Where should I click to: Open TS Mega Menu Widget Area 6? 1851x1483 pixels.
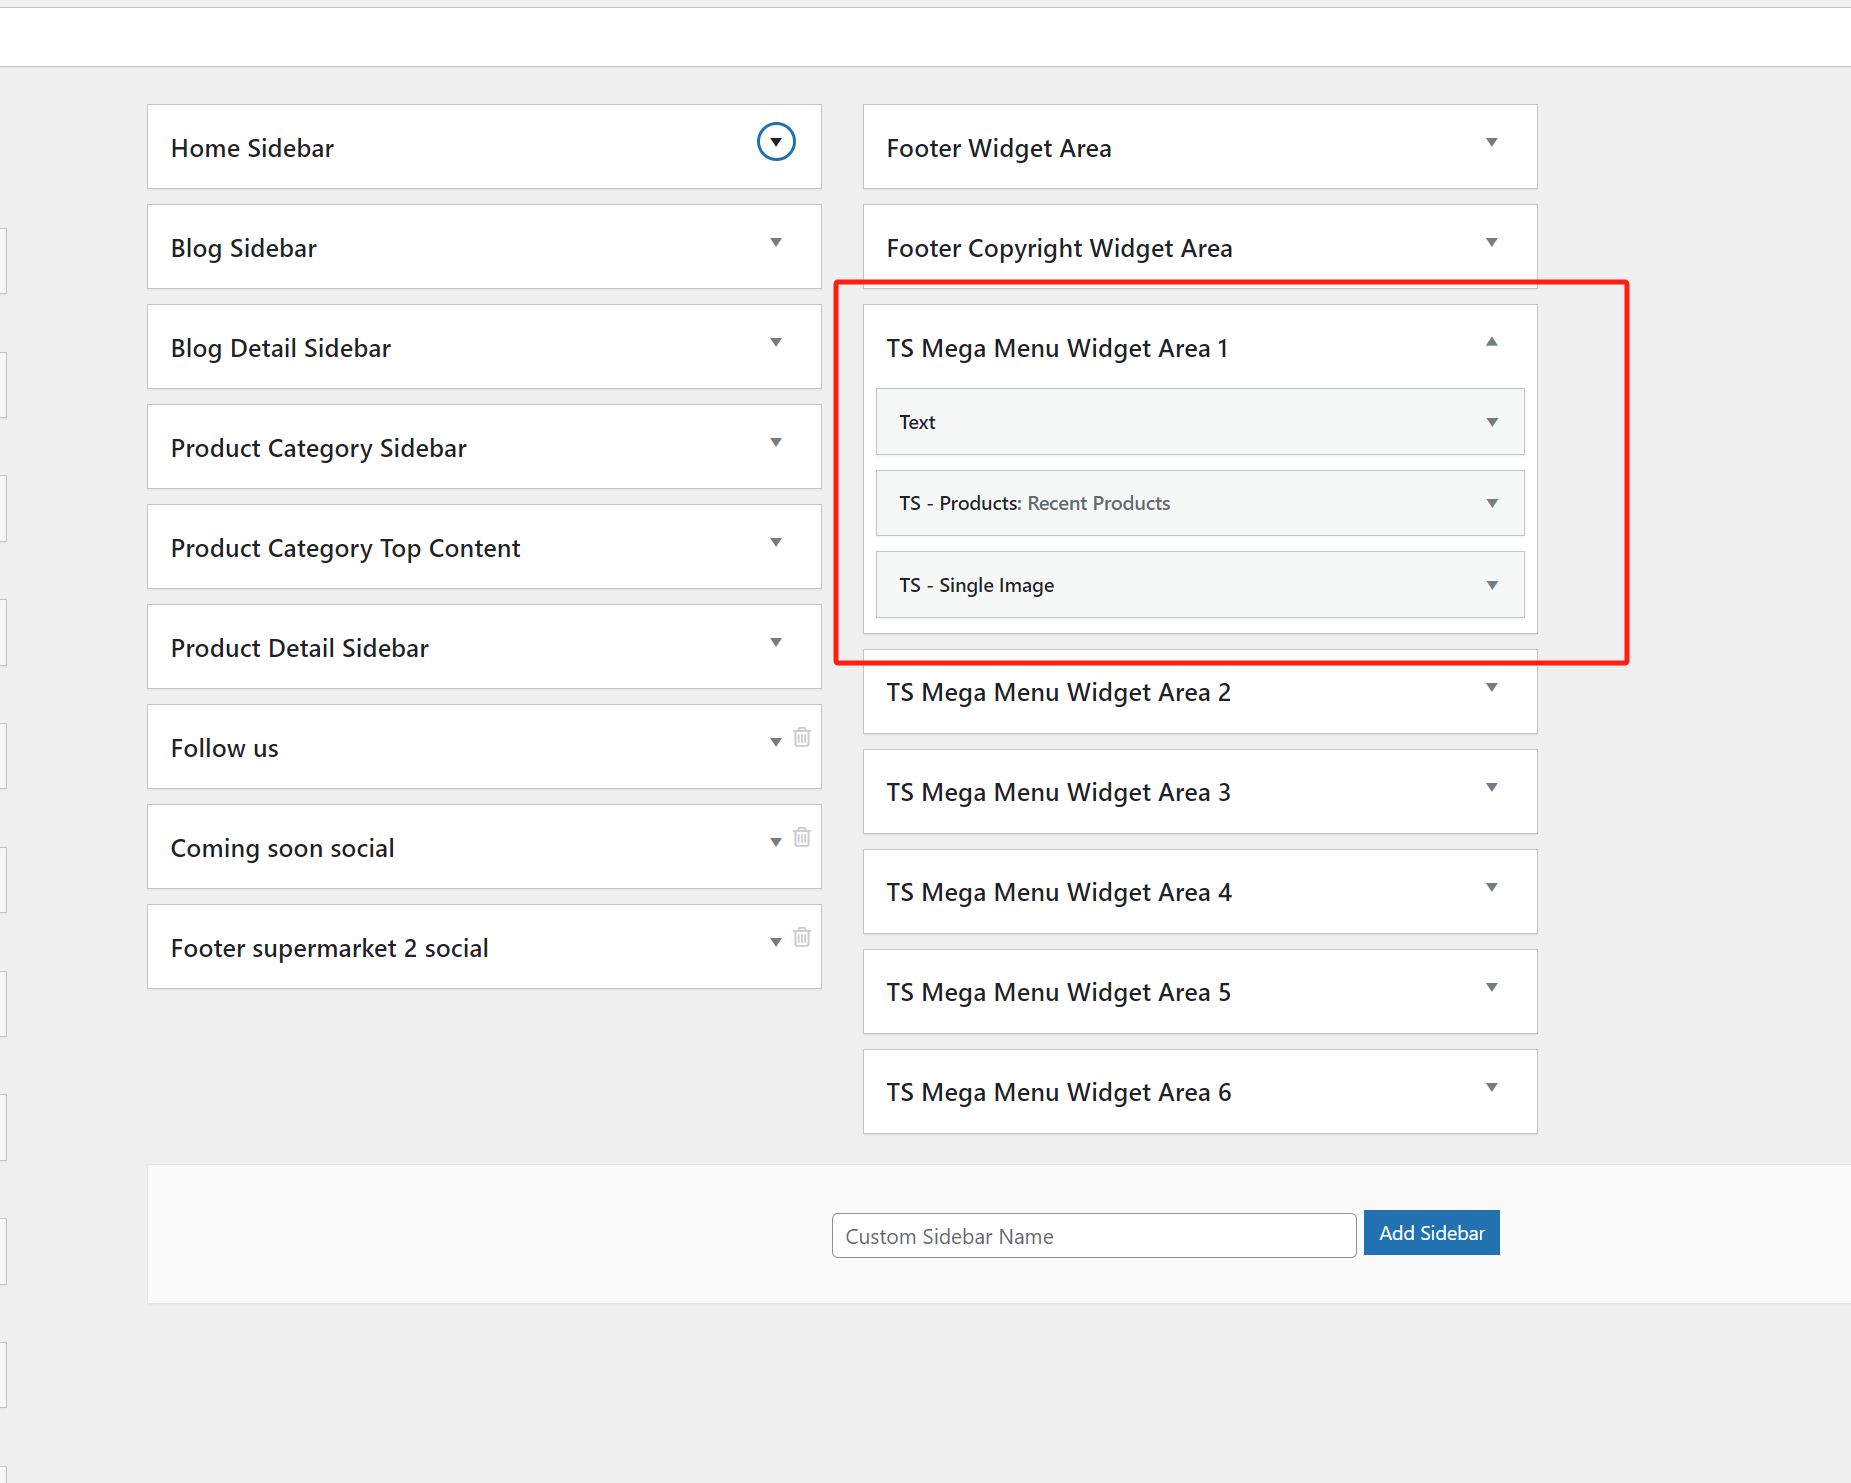(x=1491, y=1088)
